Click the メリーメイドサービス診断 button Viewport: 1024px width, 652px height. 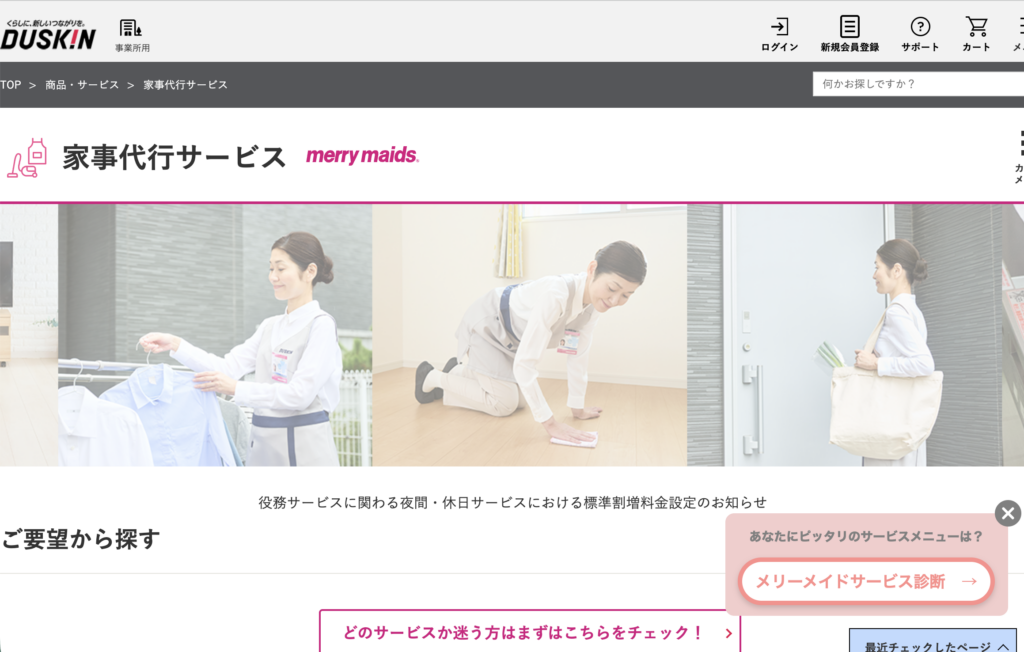(865, 581)
